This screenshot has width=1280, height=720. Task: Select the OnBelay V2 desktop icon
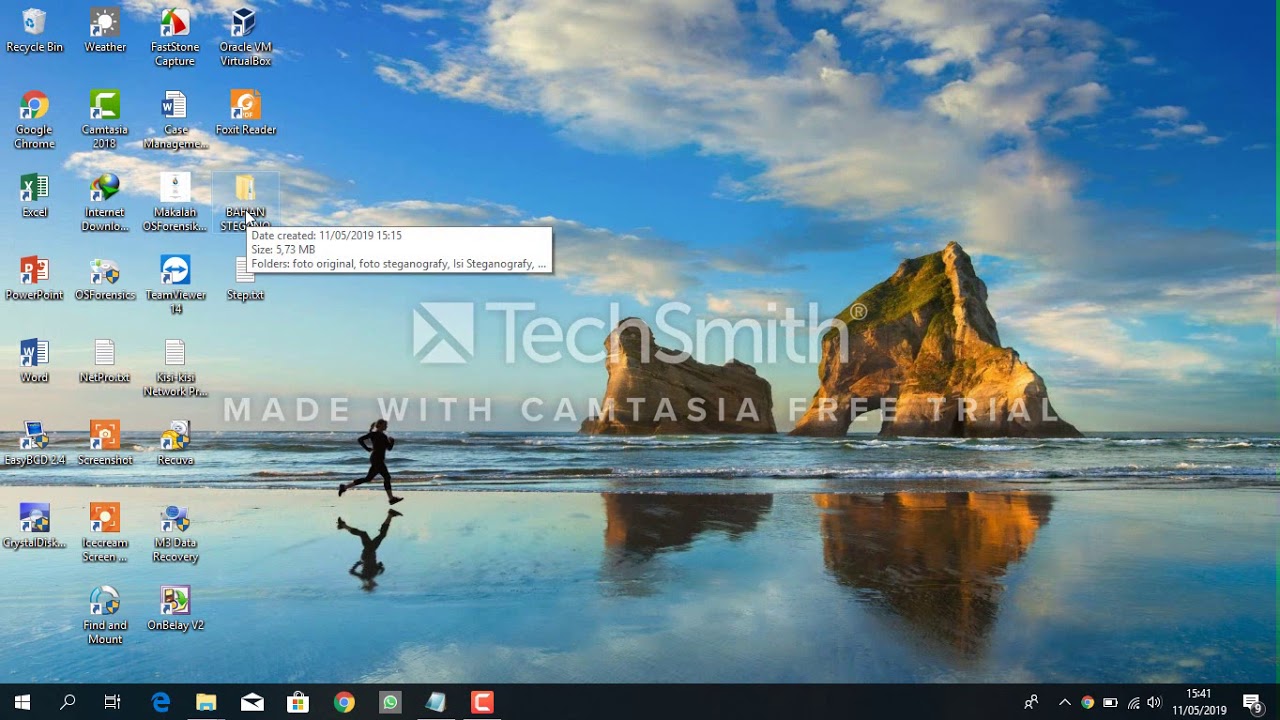tap(175, 610)
